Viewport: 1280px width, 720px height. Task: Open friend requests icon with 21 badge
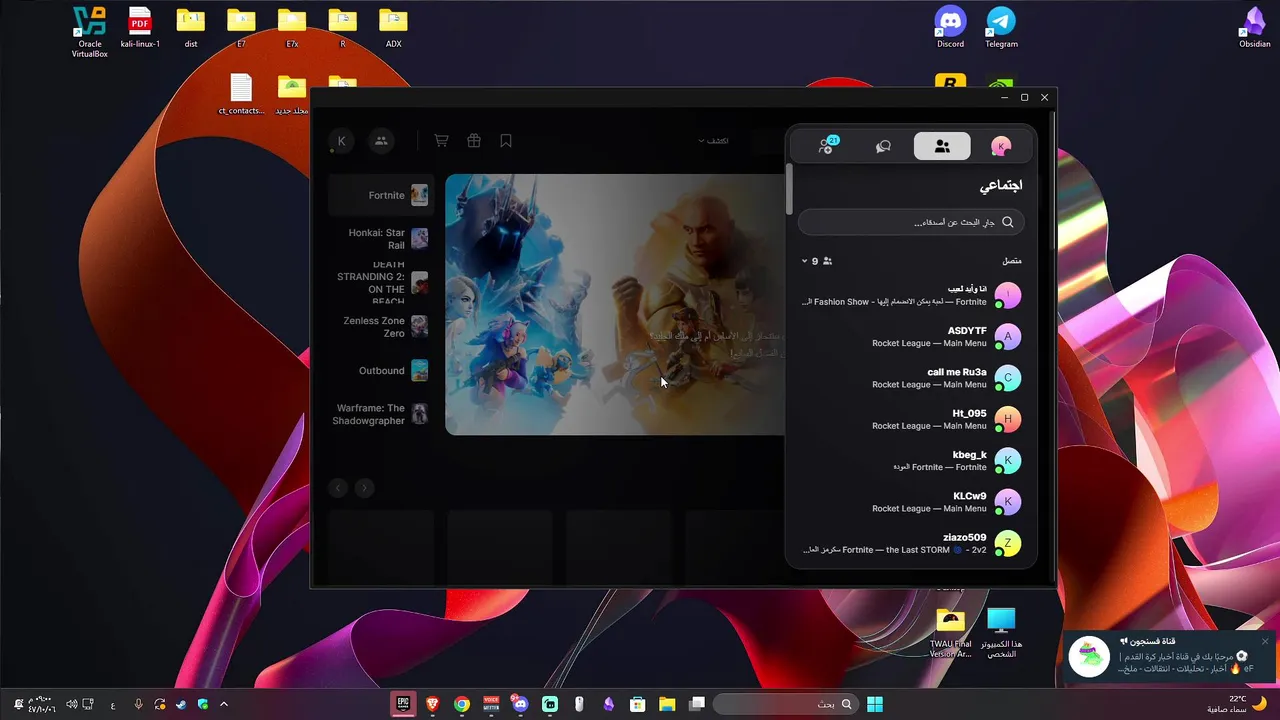[827, 146]
